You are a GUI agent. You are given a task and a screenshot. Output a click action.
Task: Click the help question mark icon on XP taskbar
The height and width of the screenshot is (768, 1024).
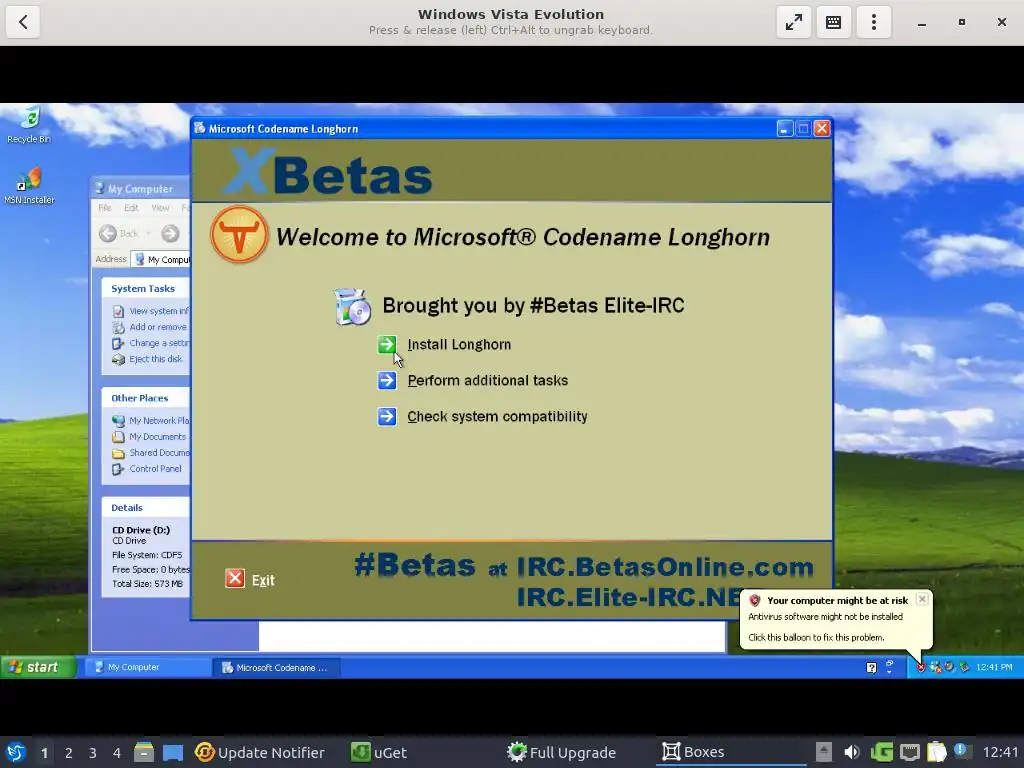[871, 667]
